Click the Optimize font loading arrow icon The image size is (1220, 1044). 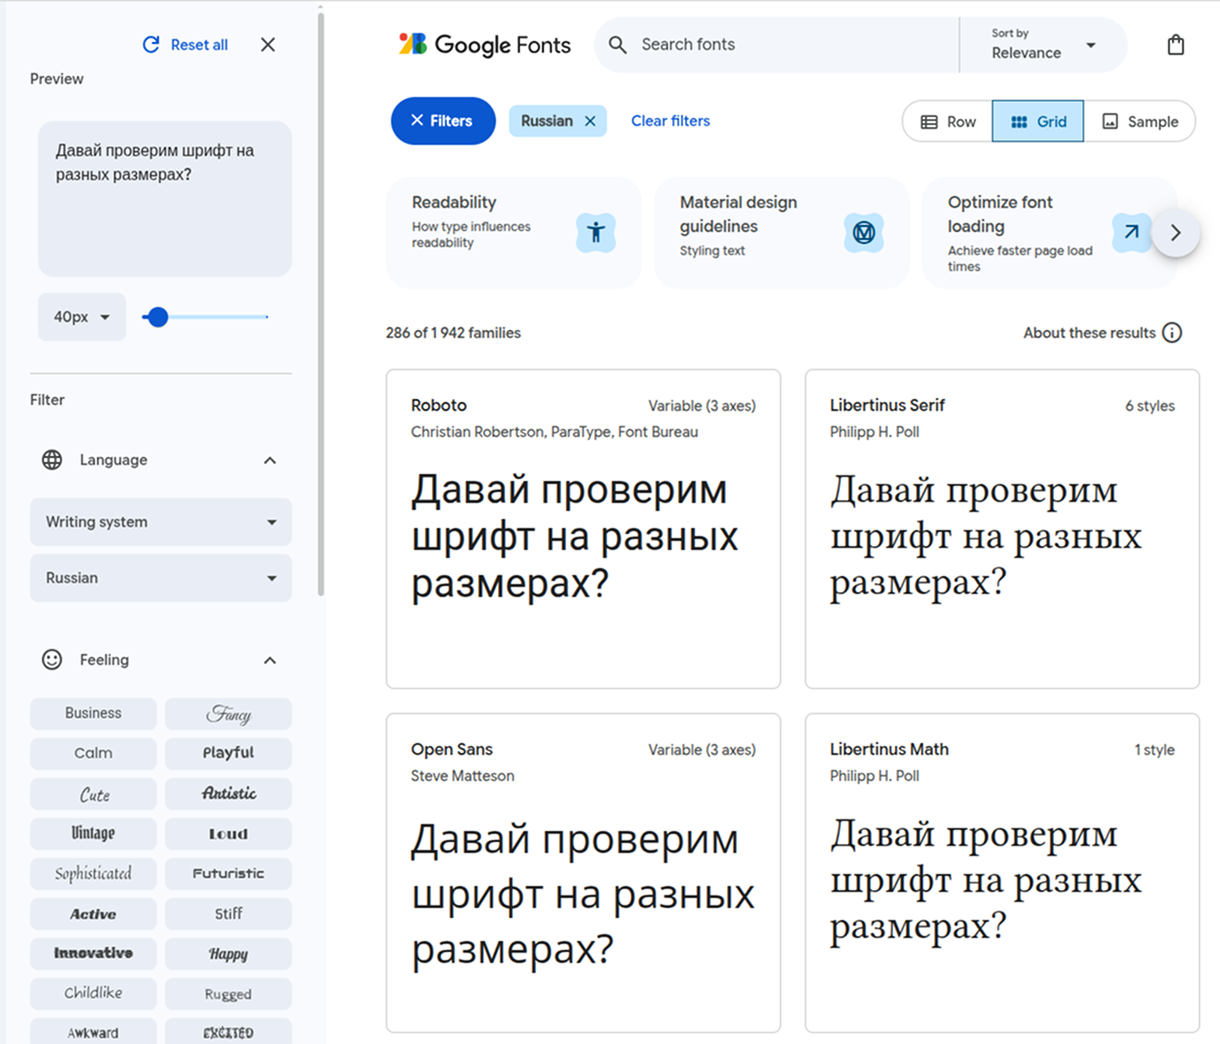coord(1131,232)
